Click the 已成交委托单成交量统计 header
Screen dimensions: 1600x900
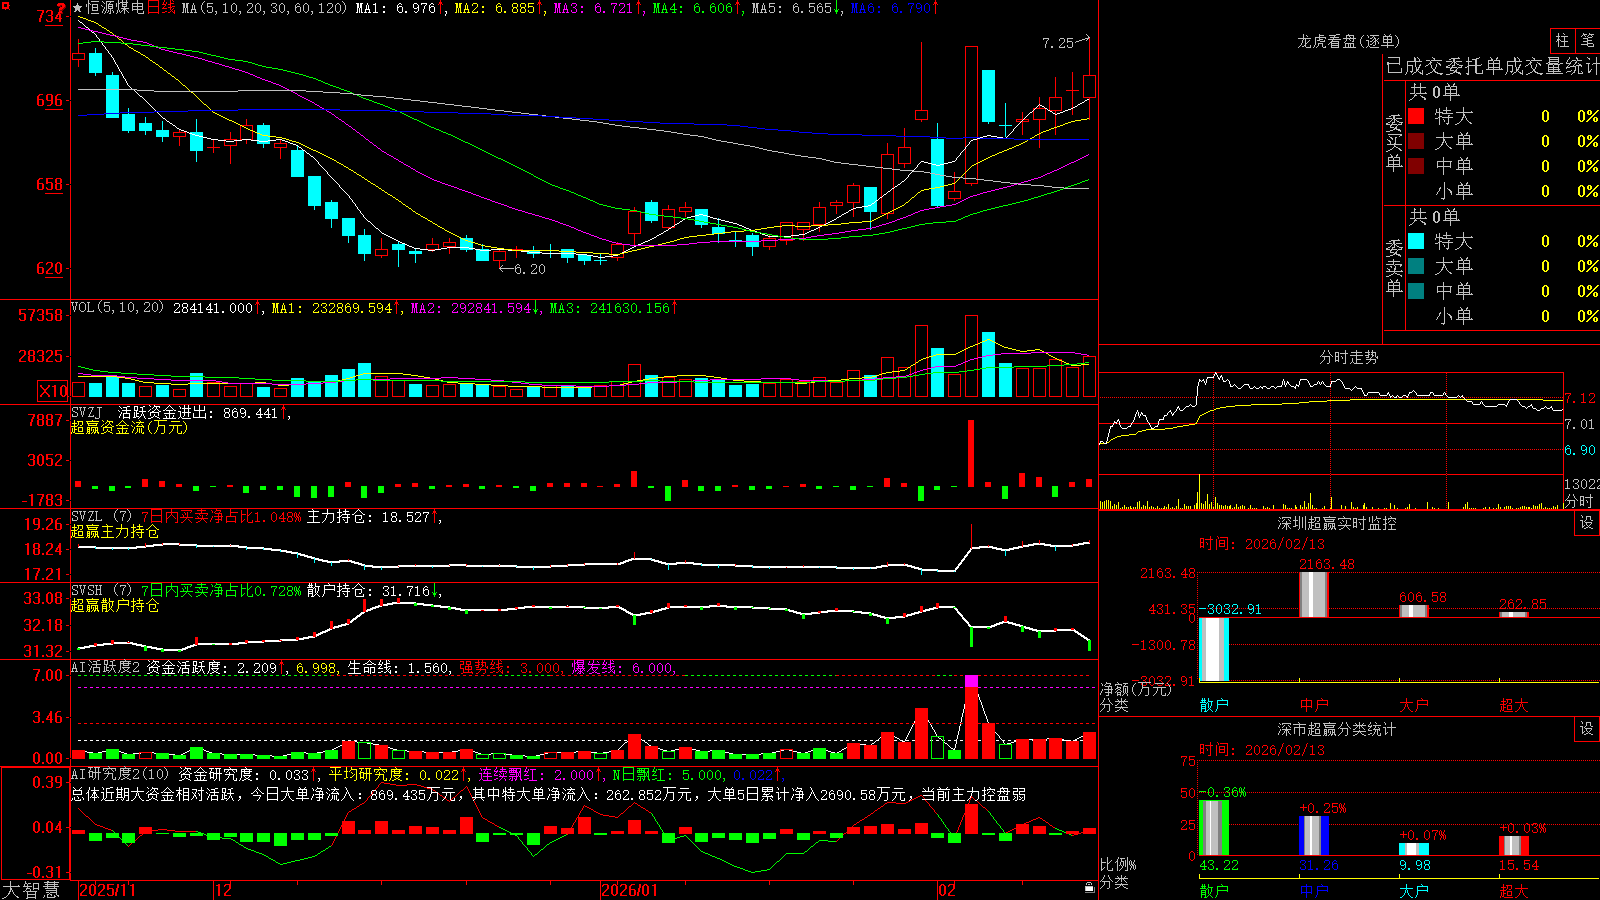[1492, 66]
